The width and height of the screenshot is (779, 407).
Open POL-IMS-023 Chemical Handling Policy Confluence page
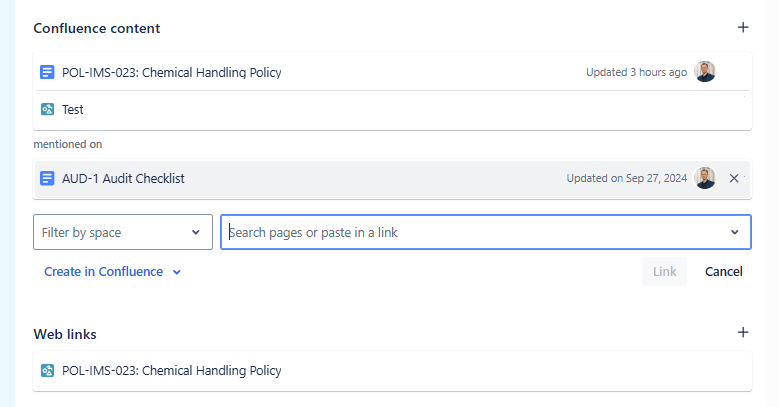tap(171, 73)
